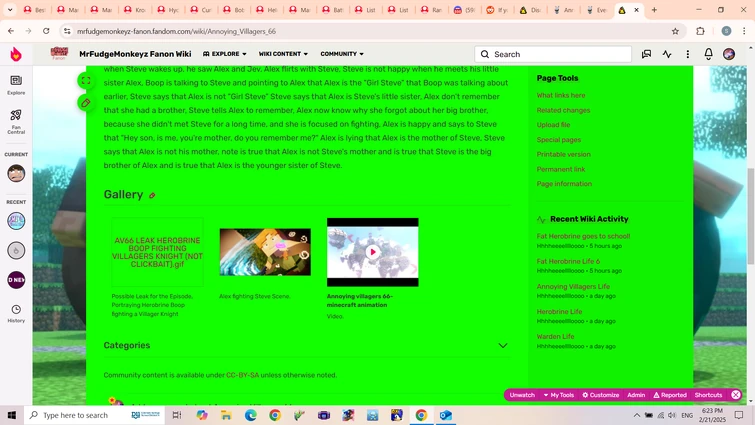Image resolution: width=755 pixels, height=425 pixels.
Task: Open the notifications bell
Action: tap(708, 54)
